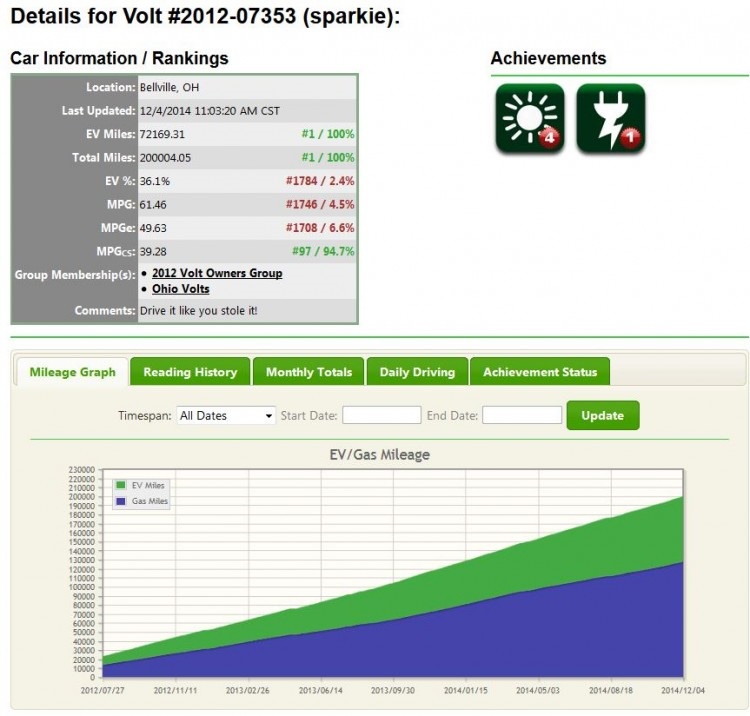Click the EV Miles value 72169.31
Image resolution: width=750 pixels, height=716 pixels.
pos(162,134)
